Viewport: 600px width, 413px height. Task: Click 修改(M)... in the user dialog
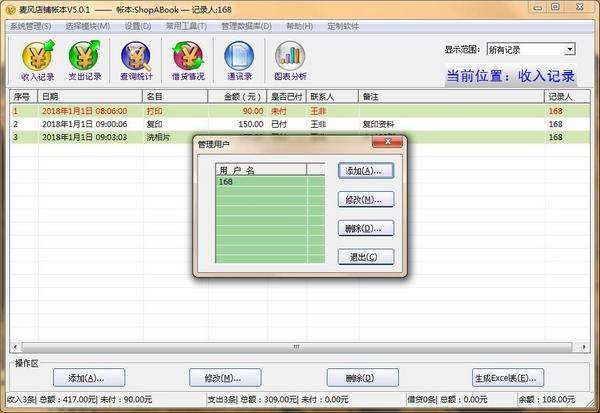tap(365, 200)
